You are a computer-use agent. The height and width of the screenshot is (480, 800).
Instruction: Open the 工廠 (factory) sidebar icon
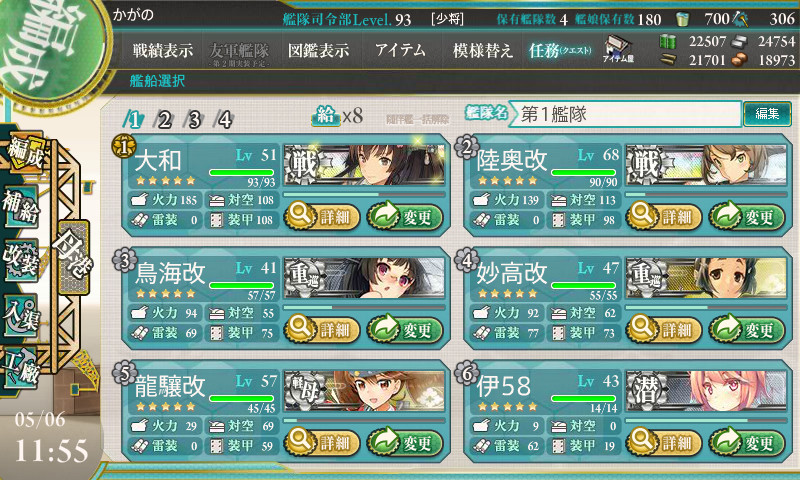(x=21, y=368)
